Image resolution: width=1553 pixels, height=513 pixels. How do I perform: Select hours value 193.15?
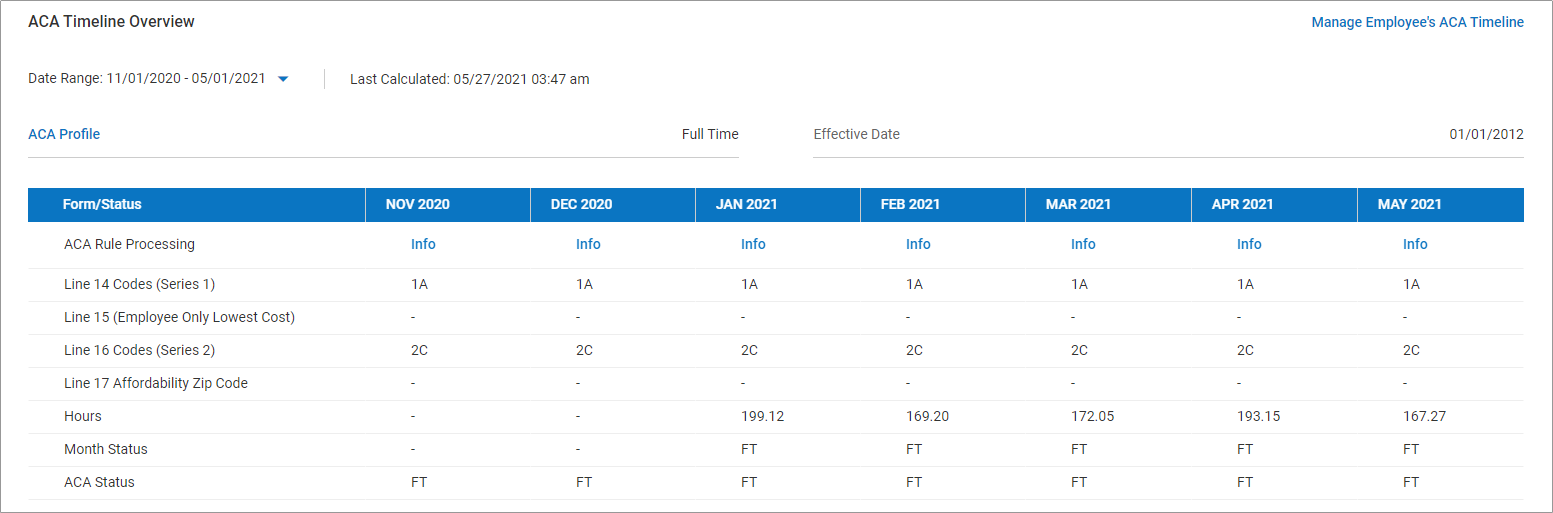pos(1258,416)
